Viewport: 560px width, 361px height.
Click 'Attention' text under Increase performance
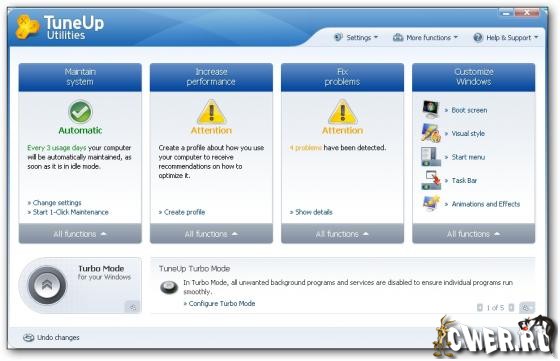(211, 131)
